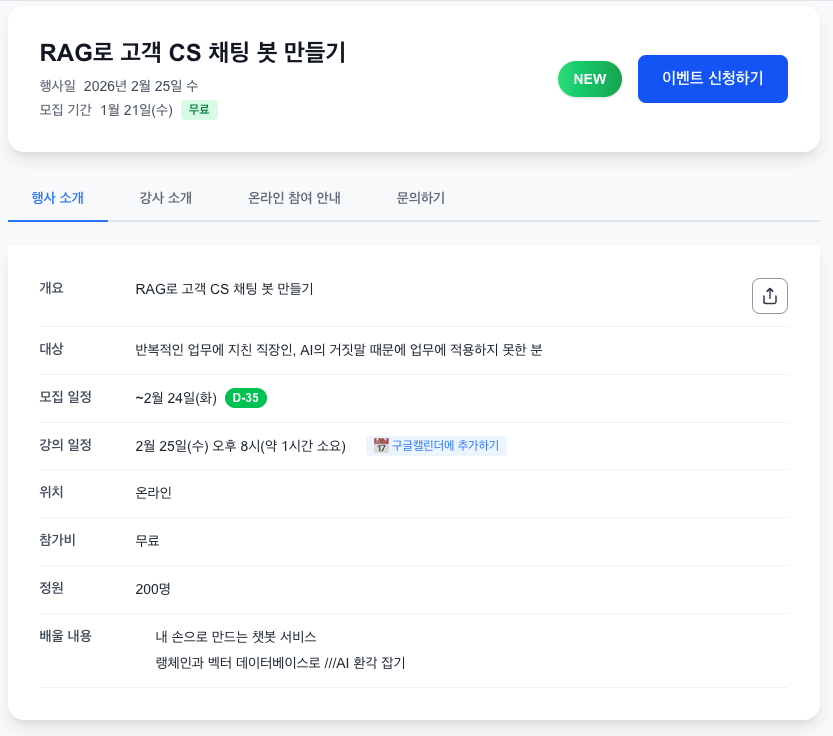833x736 pixels.
Task: Open the 구글캘린더에 추가하기 link
Action: [x=445, y=446]
